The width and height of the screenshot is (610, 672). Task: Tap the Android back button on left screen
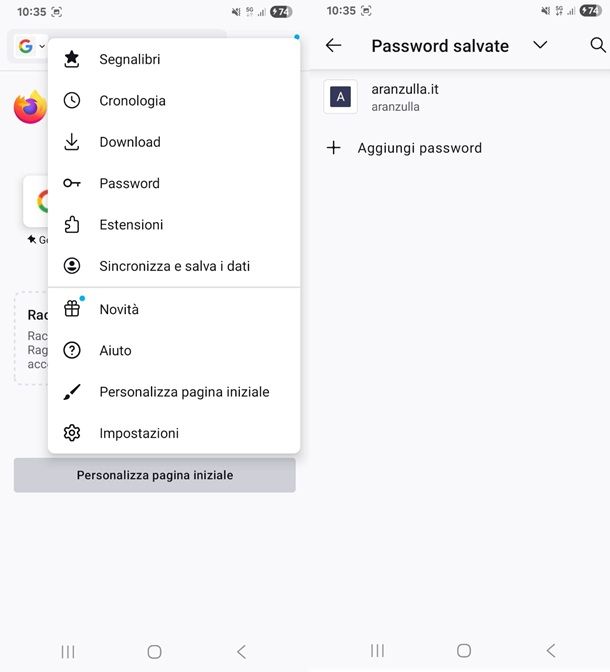pyautogui.click(x=241, y=651)
